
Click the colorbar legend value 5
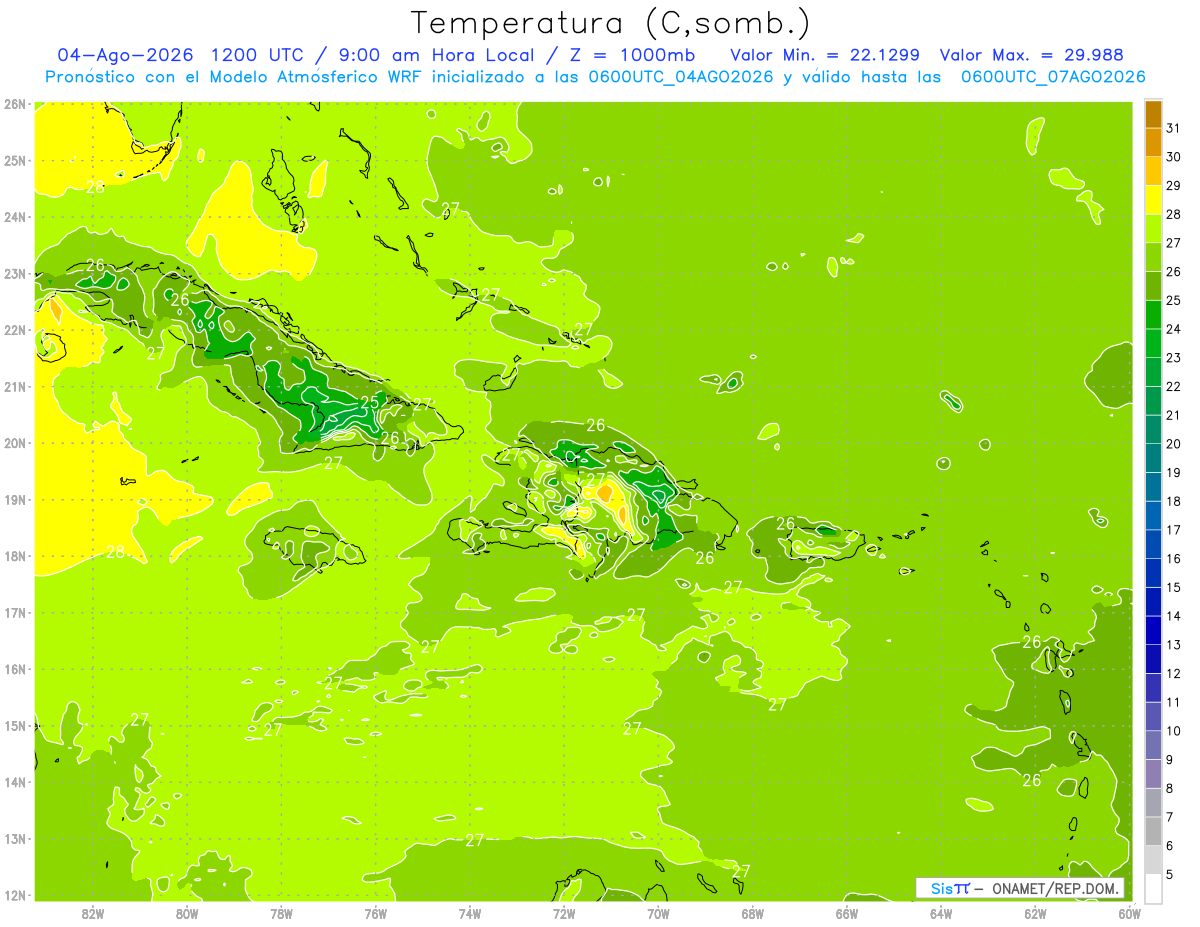[1171, 874]
